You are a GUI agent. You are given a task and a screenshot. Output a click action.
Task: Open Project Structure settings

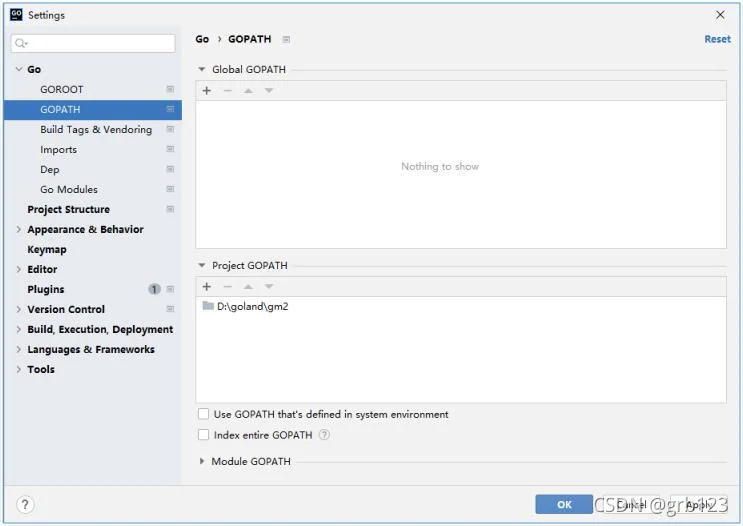(x=68, y=209)
